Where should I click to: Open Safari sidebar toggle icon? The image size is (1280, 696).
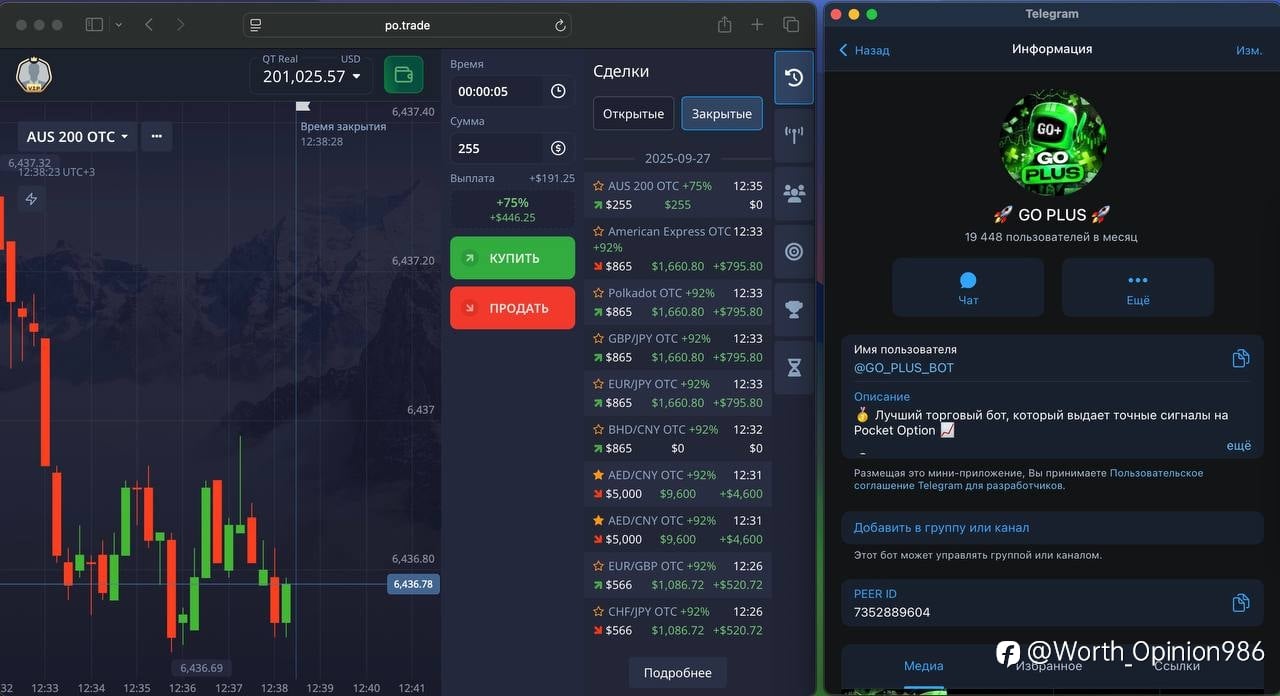point(94,25)
